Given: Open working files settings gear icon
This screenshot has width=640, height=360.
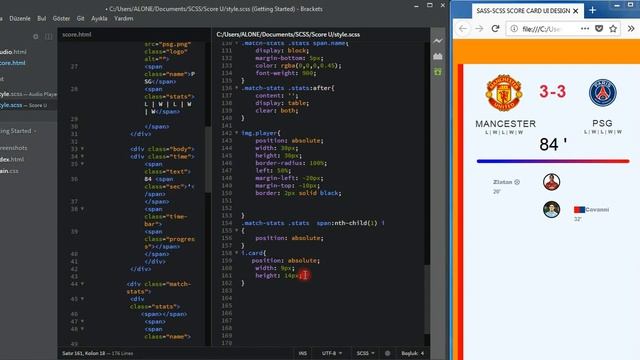Looking at the screenshot, I should point(36,36).
